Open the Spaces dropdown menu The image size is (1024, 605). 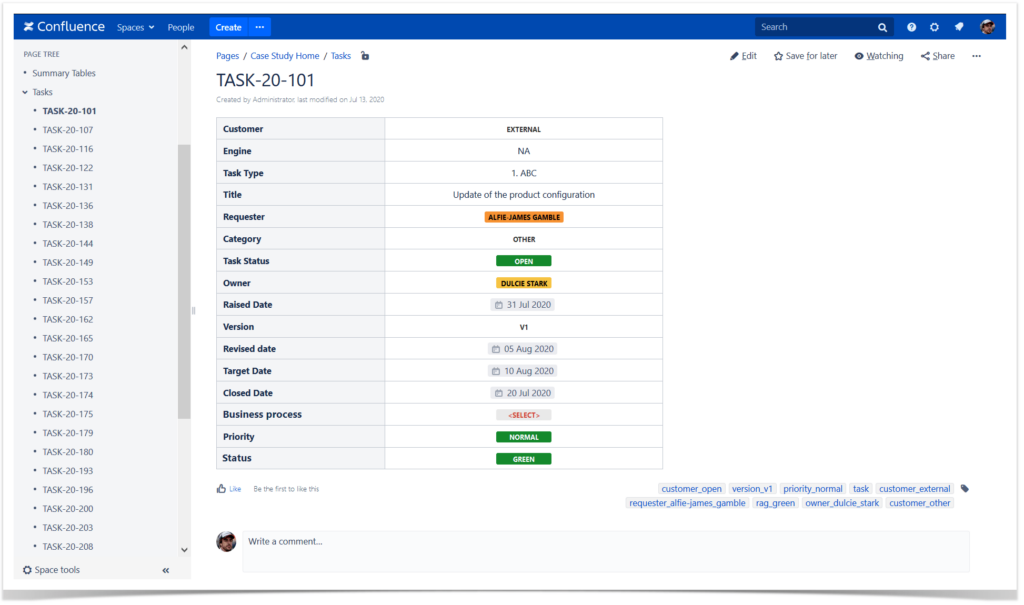click(135, 27)
